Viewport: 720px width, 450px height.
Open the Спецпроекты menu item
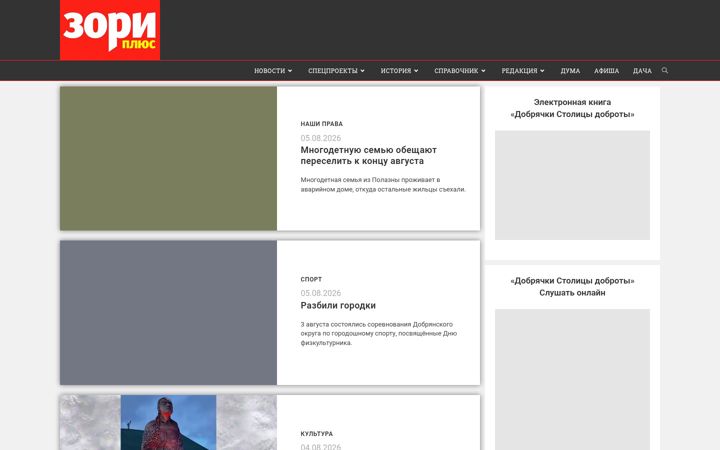coord(333,71)
